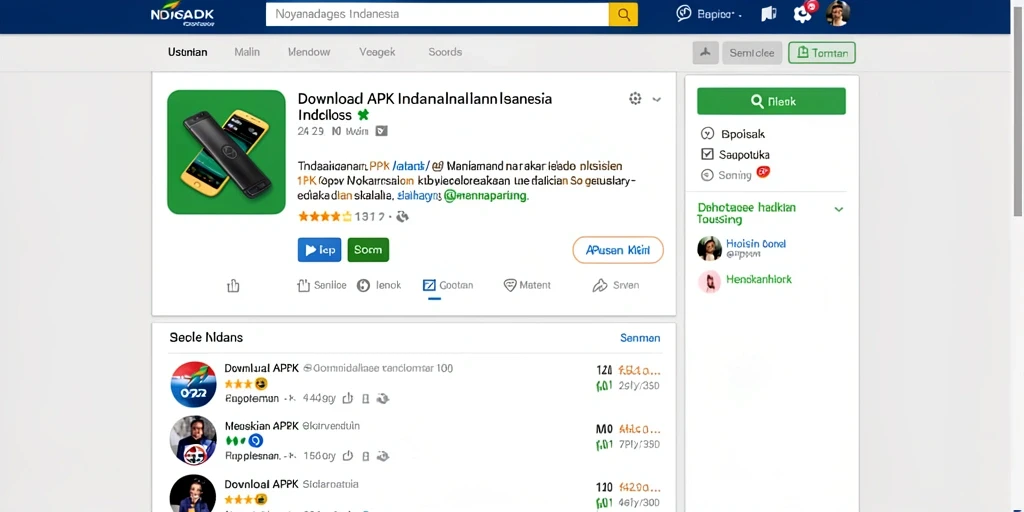
Task: Toggle the Saupotuka checkbox
Action: [707, 155]
